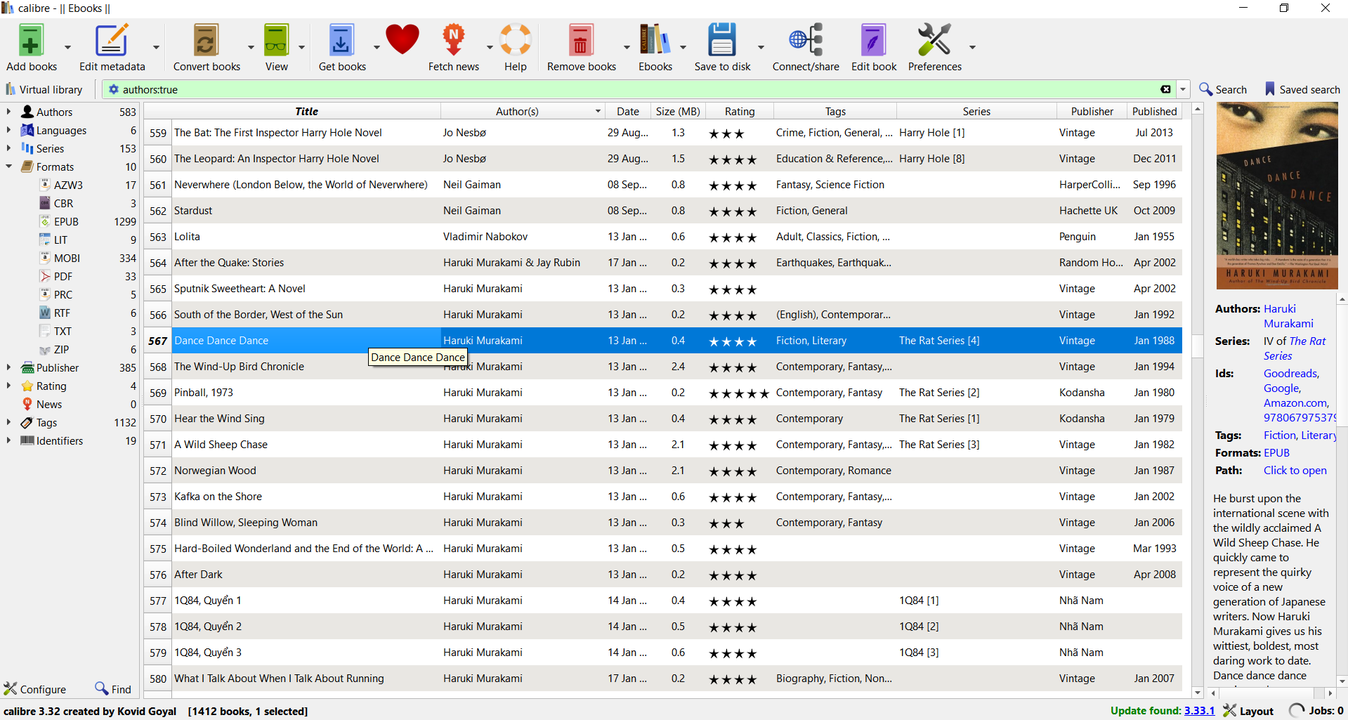Expand the Languages category
Viewport: 1348px width, 720px height.
point(9,130)
